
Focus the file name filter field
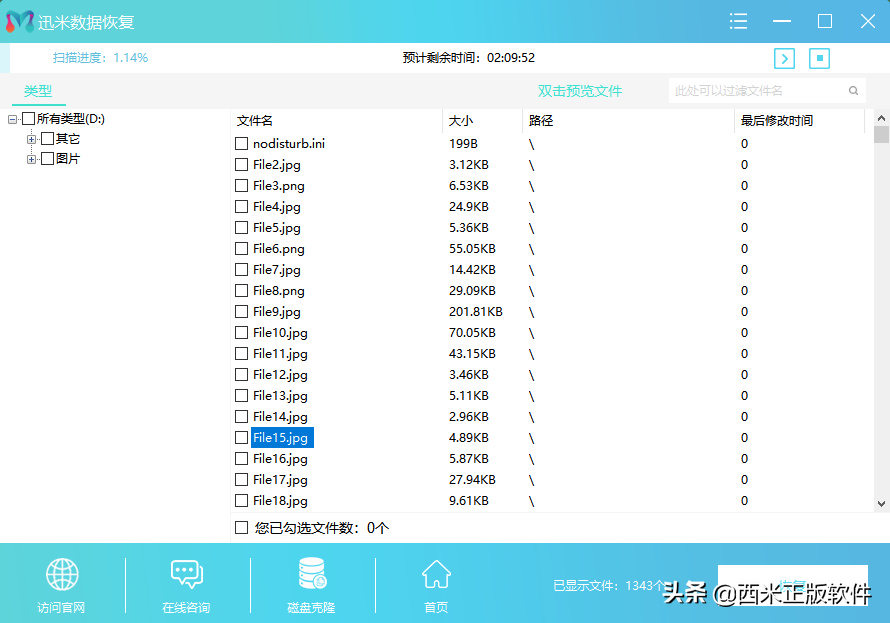(x=767, y=91)
